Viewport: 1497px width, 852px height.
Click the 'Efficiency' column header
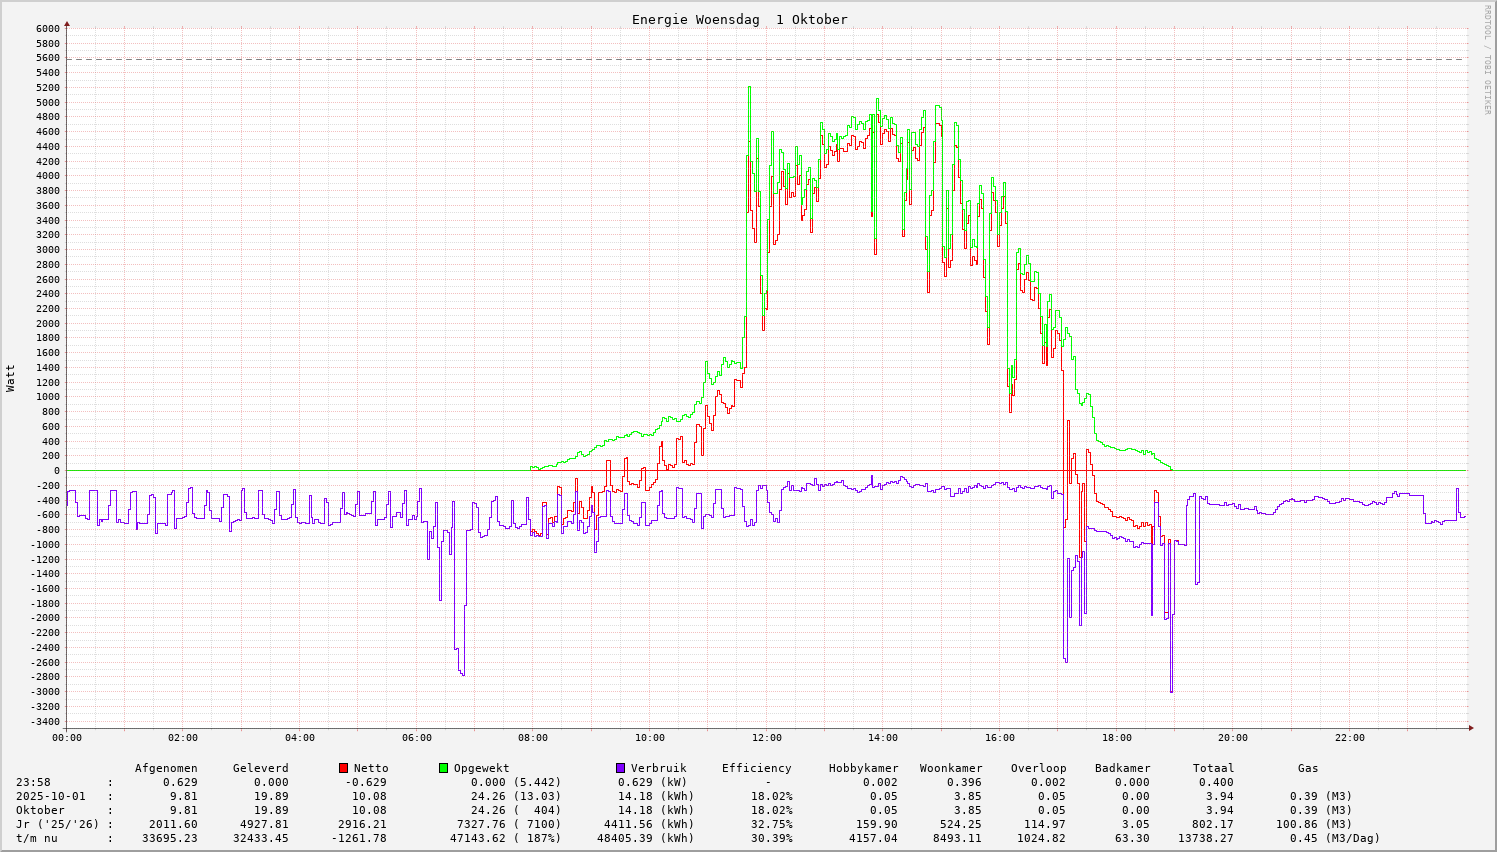[756, 768]
